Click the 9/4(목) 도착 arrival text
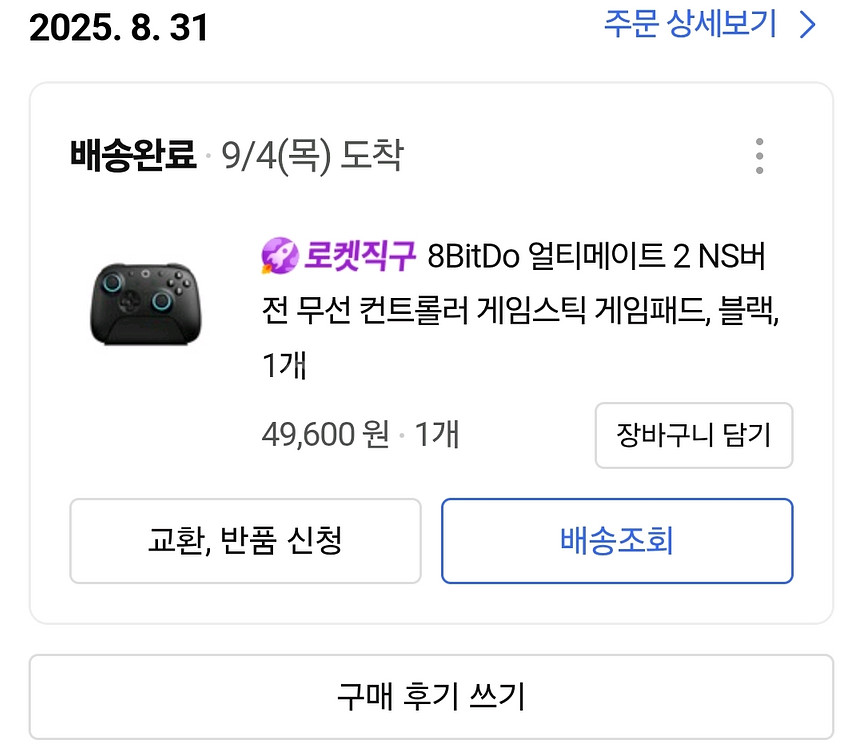The height and width of the screenshot is (750, 864). pos(310,156)
